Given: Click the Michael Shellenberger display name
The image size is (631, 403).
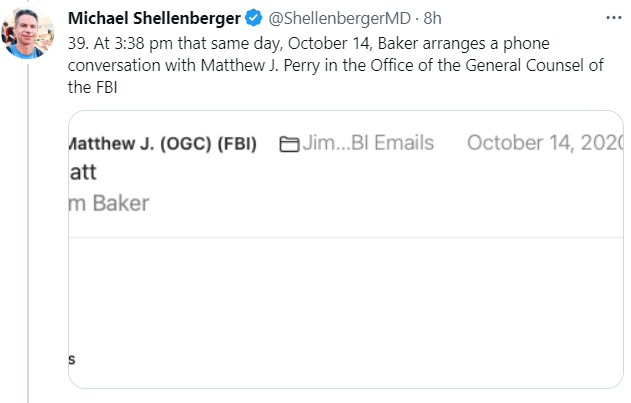Looking at the screenshot, I should (x=154, y=19).
